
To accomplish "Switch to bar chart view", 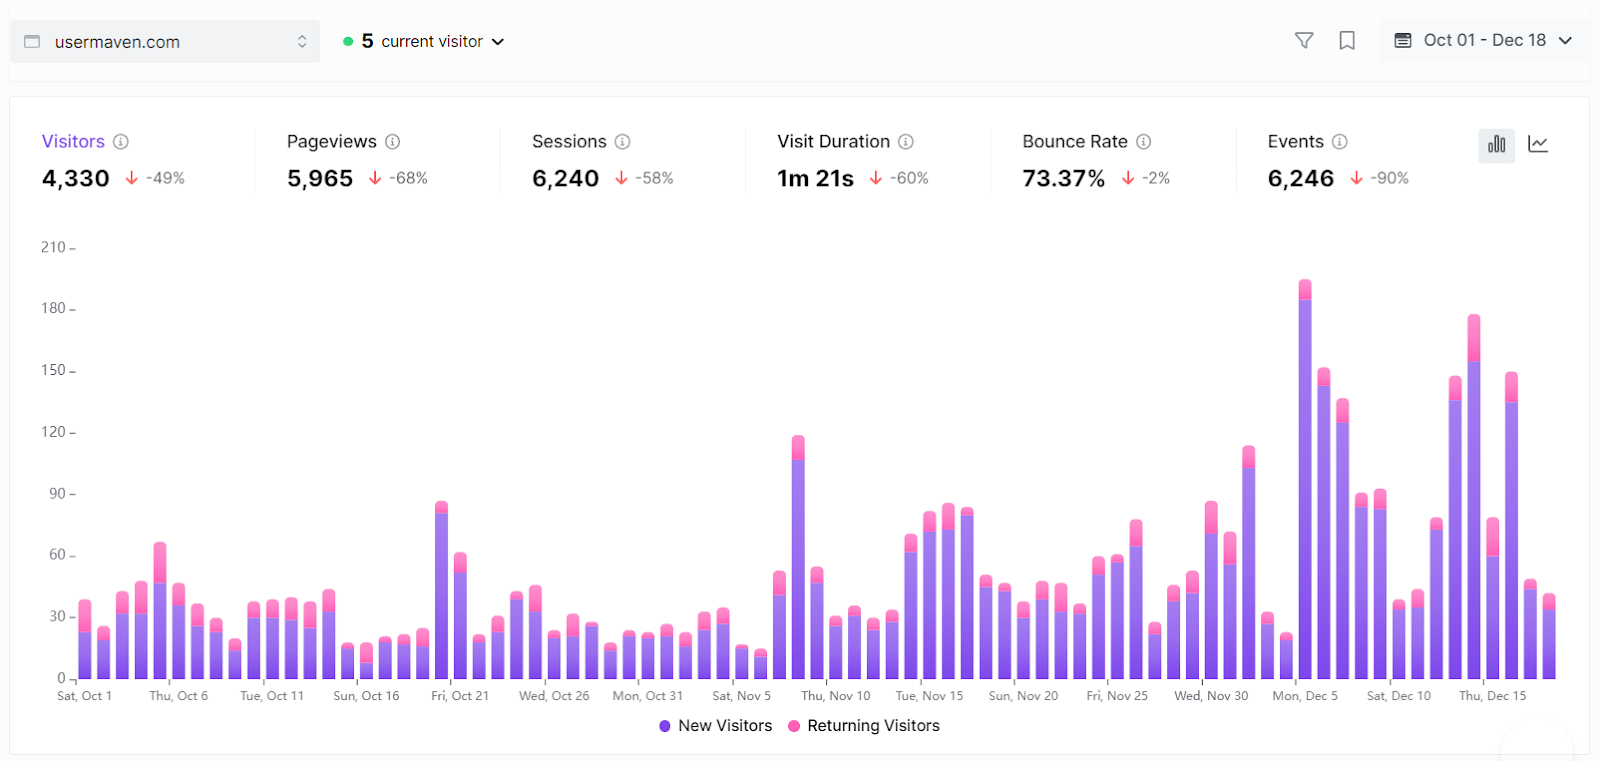I will [x=1496, y=145].
